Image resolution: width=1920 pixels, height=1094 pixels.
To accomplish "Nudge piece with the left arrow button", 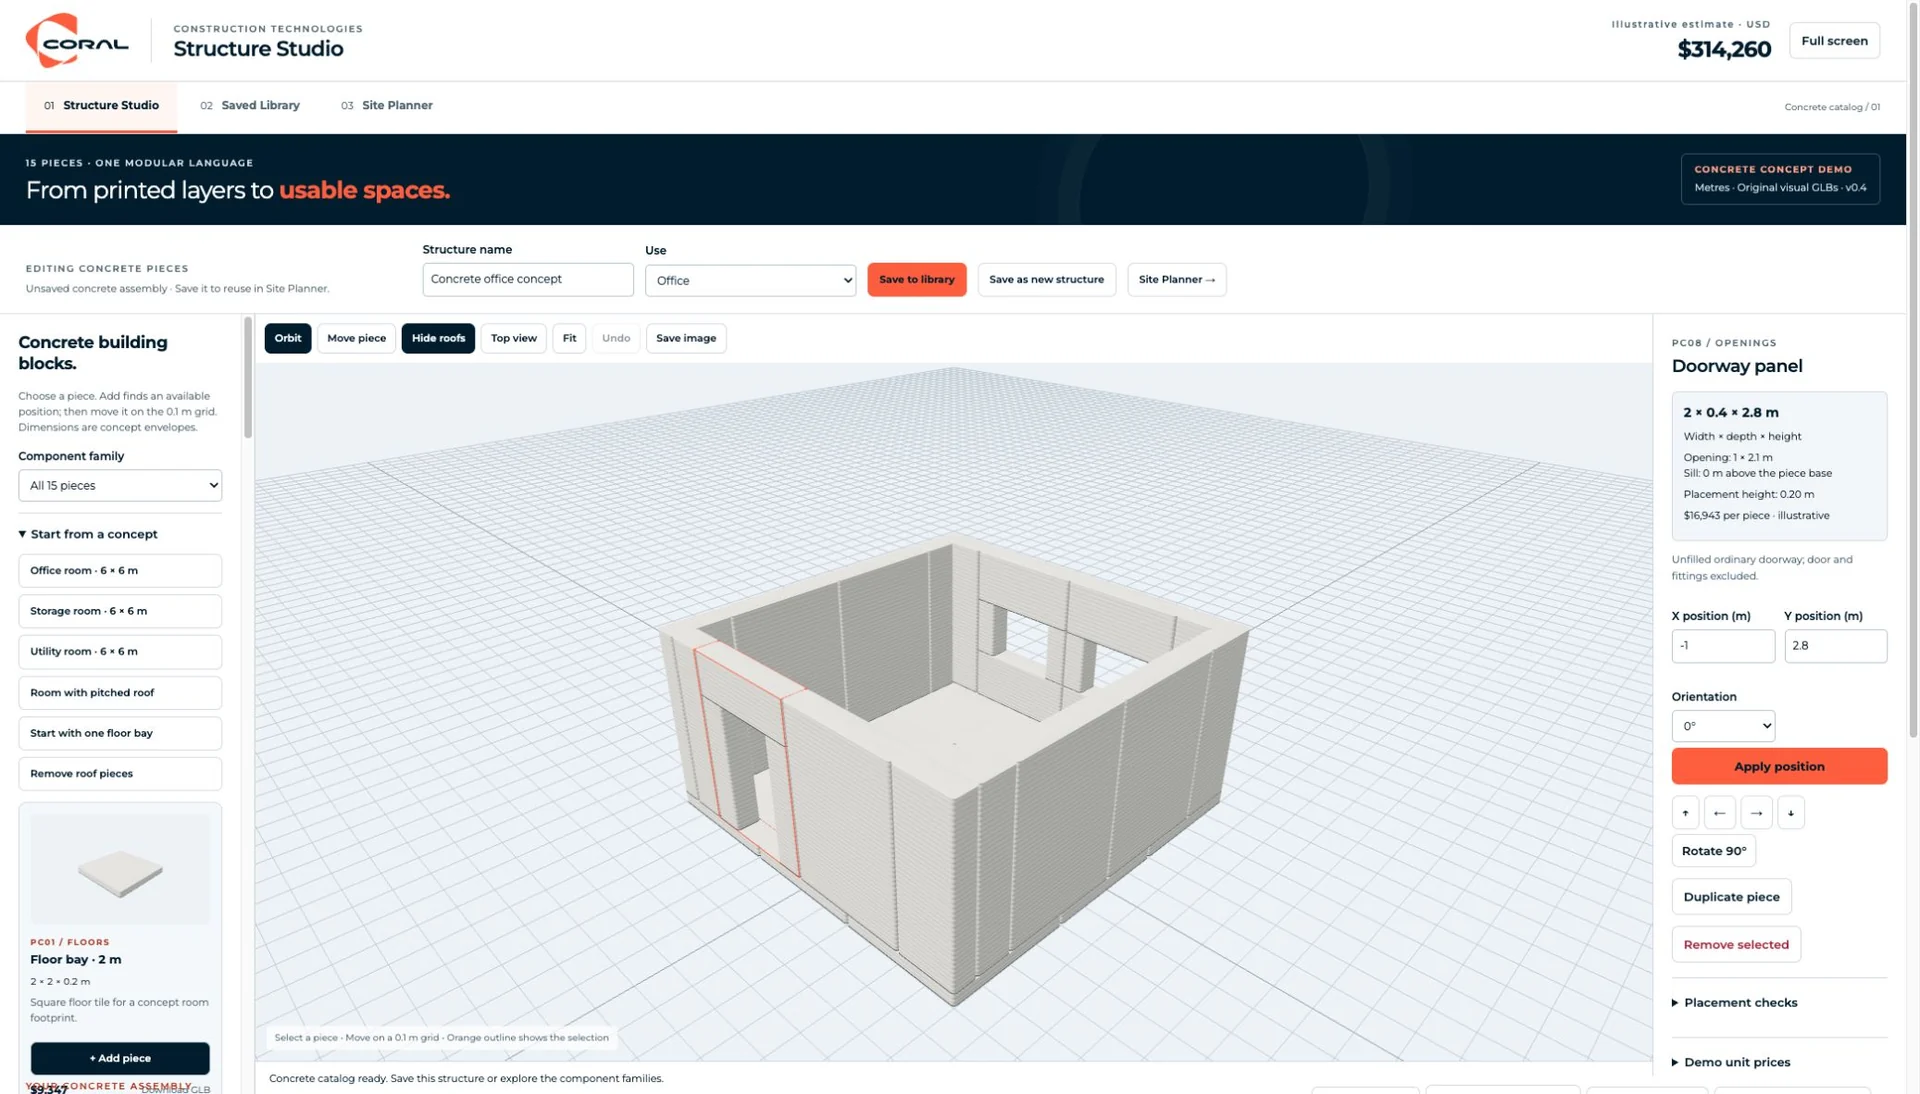I will pos(1720,813).
